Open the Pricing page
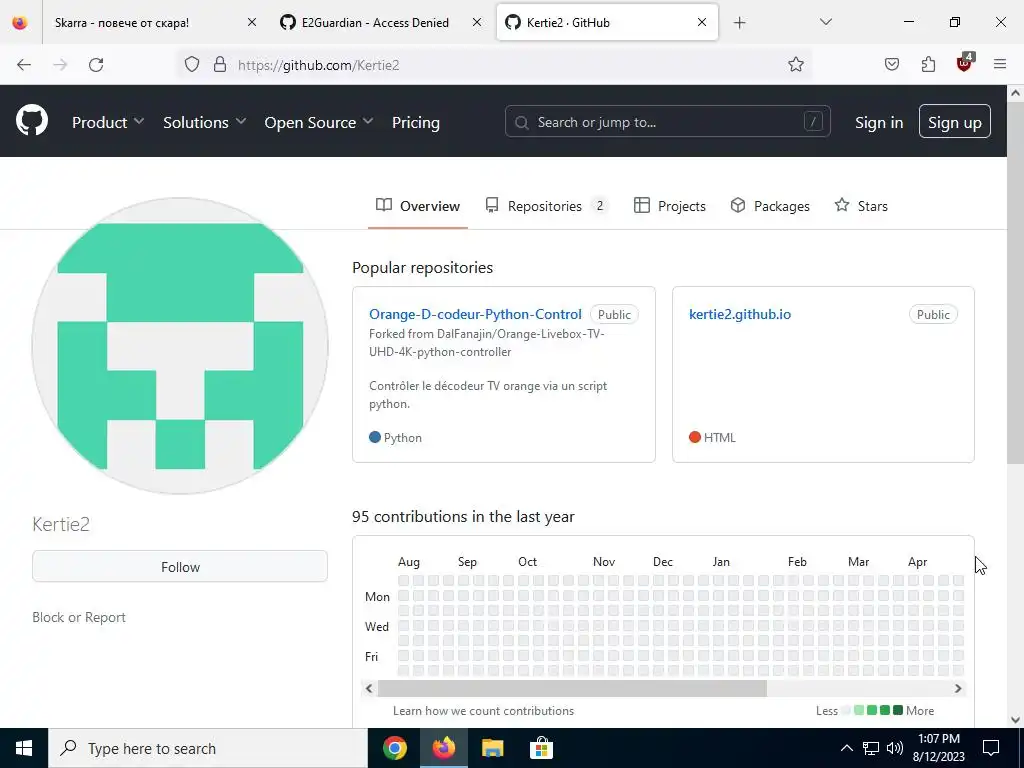The image size is (1024, 768). point(415,122)
